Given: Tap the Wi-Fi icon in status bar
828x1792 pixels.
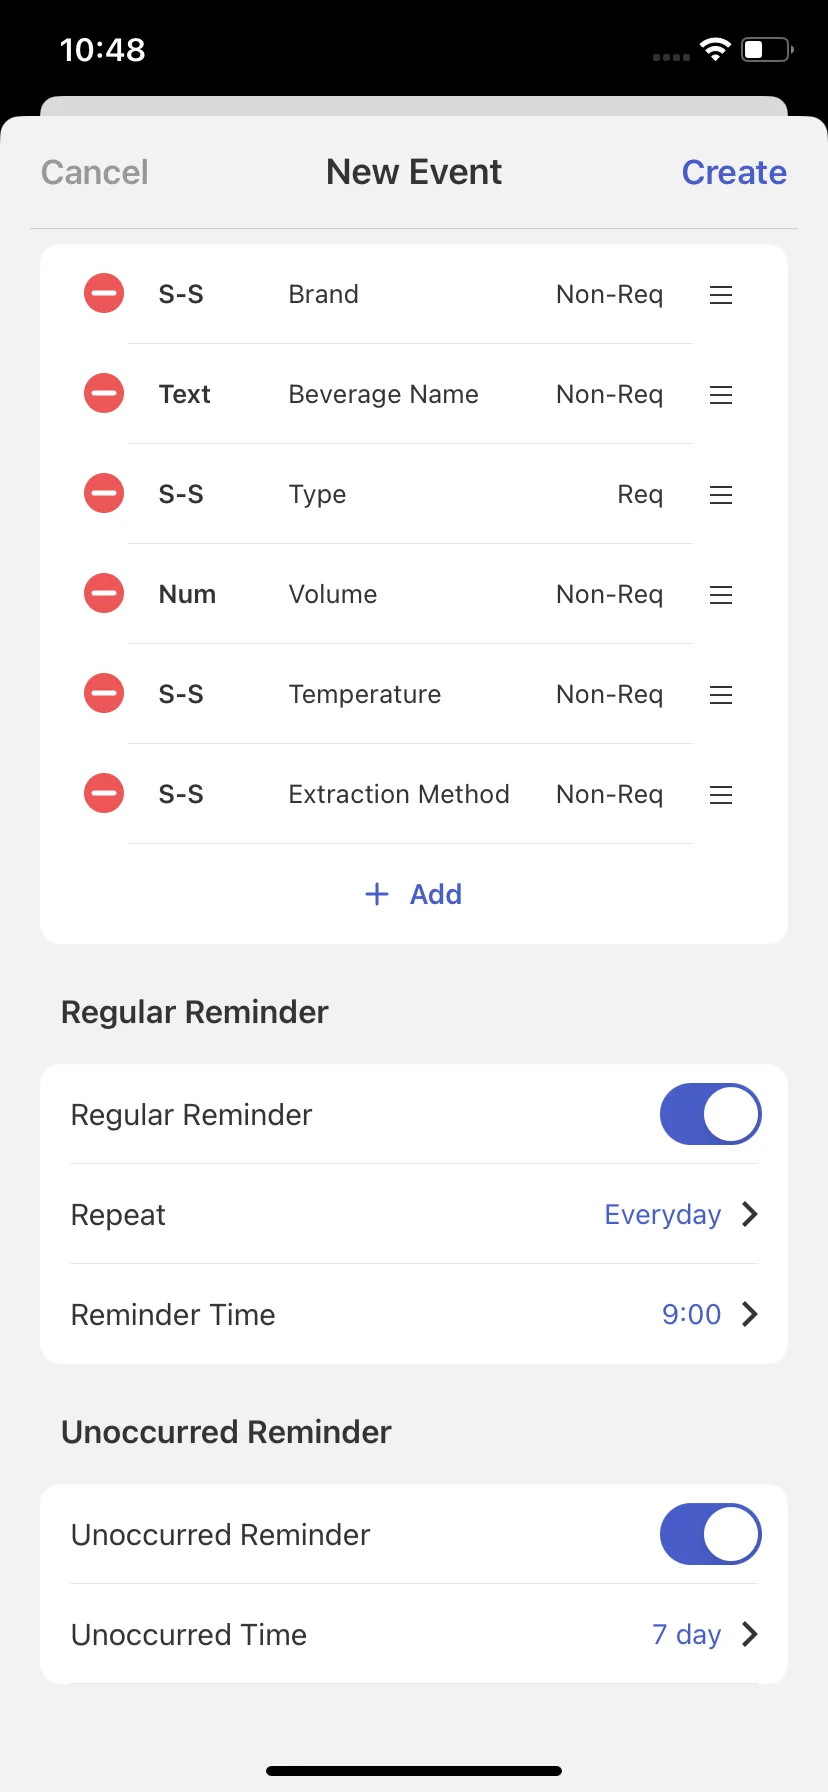Looking at the screenshot, I should click(715, 49).
